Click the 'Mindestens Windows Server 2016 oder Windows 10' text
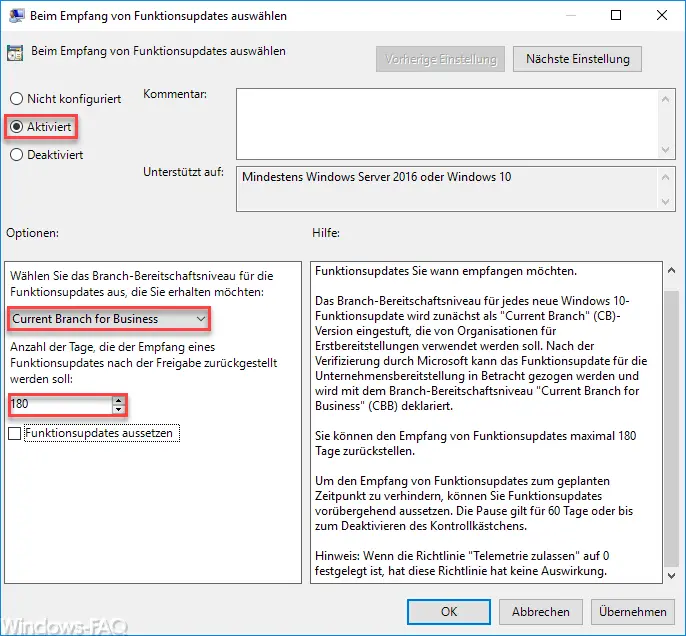Viewport: 686px width, 636px height. 377,177
